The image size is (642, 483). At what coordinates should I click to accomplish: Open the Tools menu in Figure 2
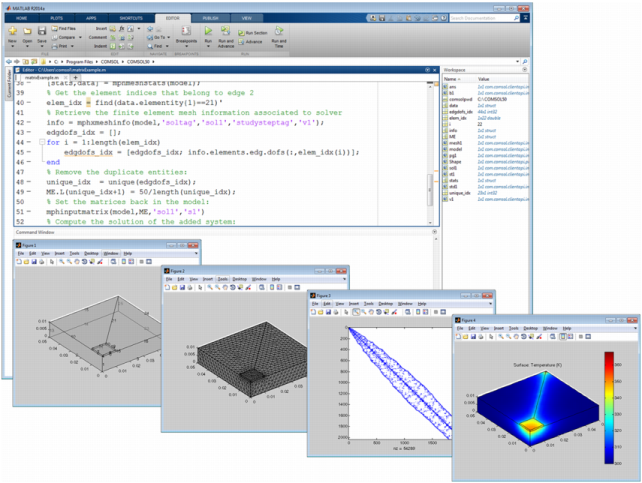pyautogui.click(x=222, y=279)
